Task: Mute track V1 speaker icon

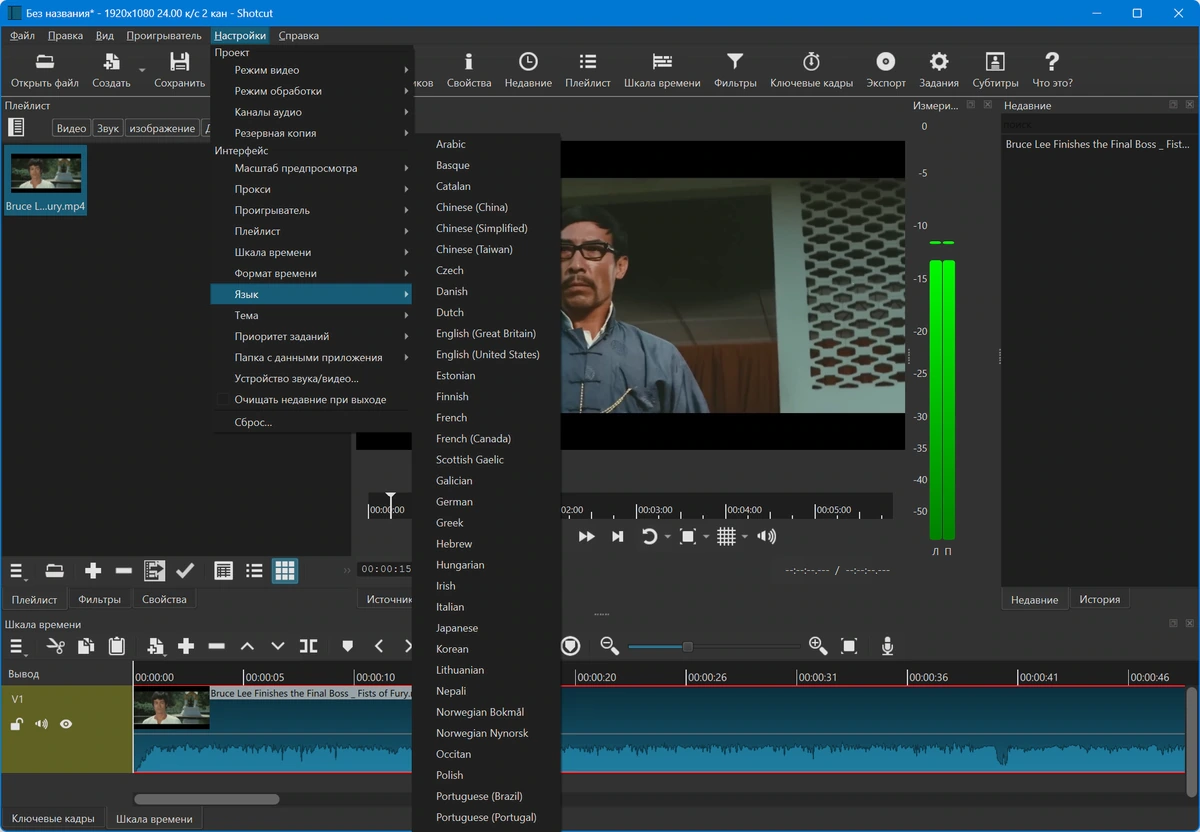Action: tap(41, 724)
